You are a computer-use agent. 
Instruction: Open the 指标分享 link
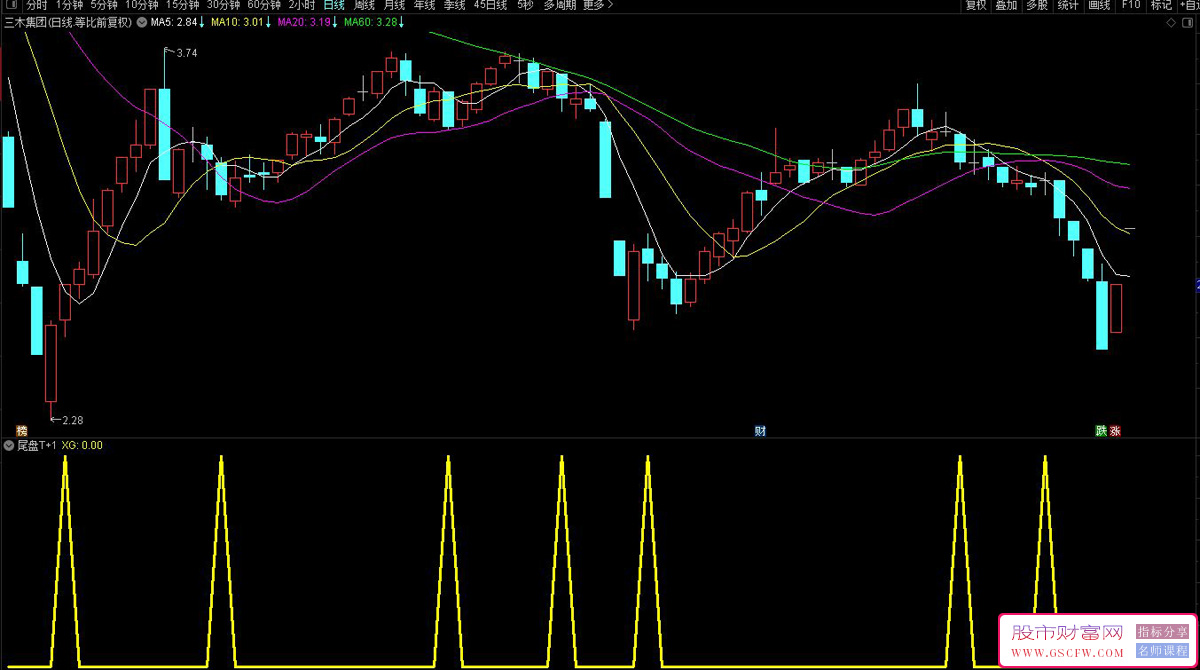click(1162, 632)
